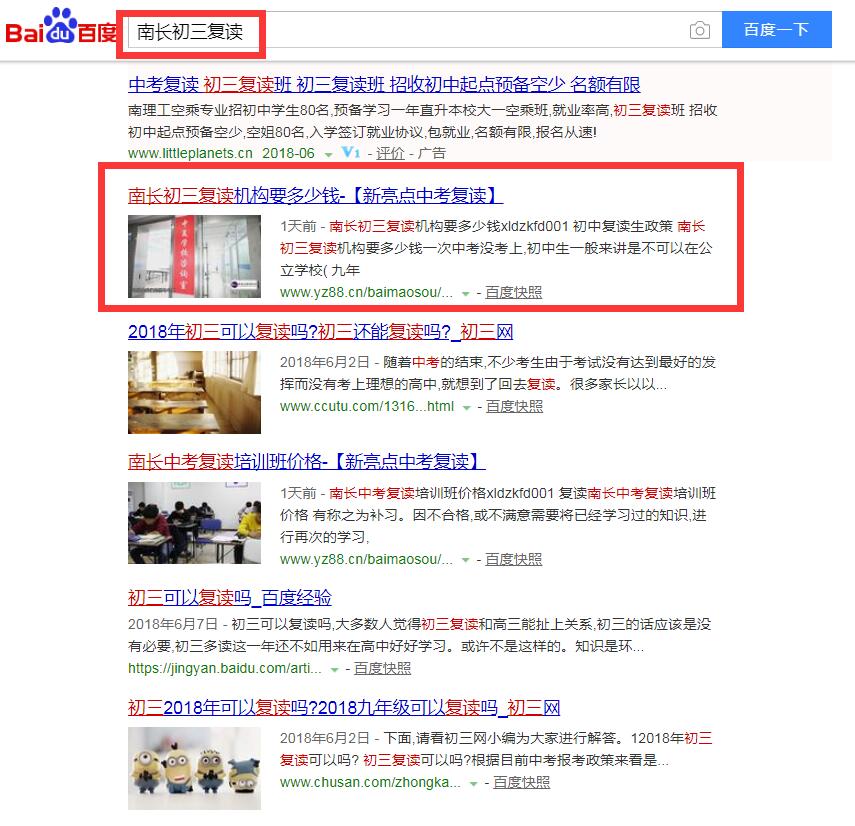Image resolution: width=855 pixels, height=826 pixels.
Task: Open 2018年初三可以复读吗 result title
Action: pos(321,331)
